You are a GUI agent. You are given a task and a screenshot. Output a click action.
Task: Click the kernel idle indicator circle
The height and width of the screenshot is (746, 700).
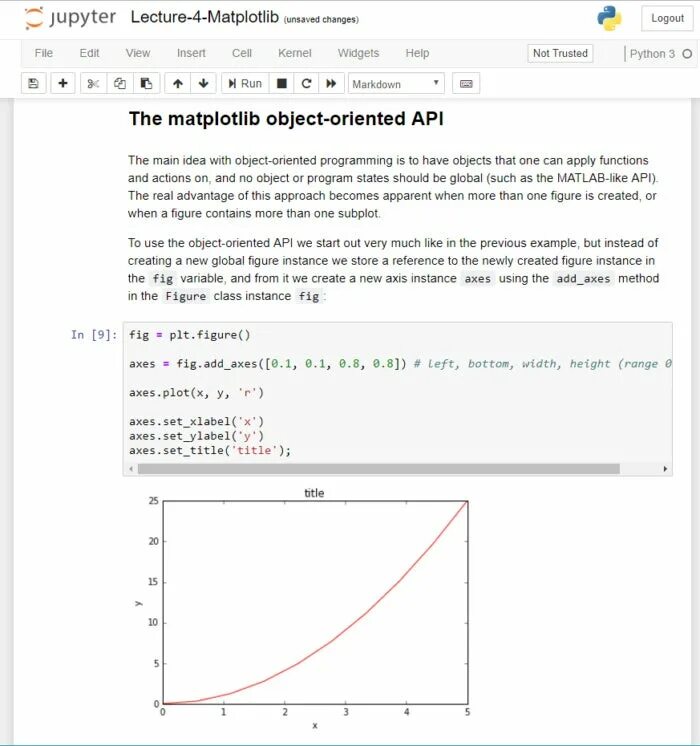click(687, 54)
